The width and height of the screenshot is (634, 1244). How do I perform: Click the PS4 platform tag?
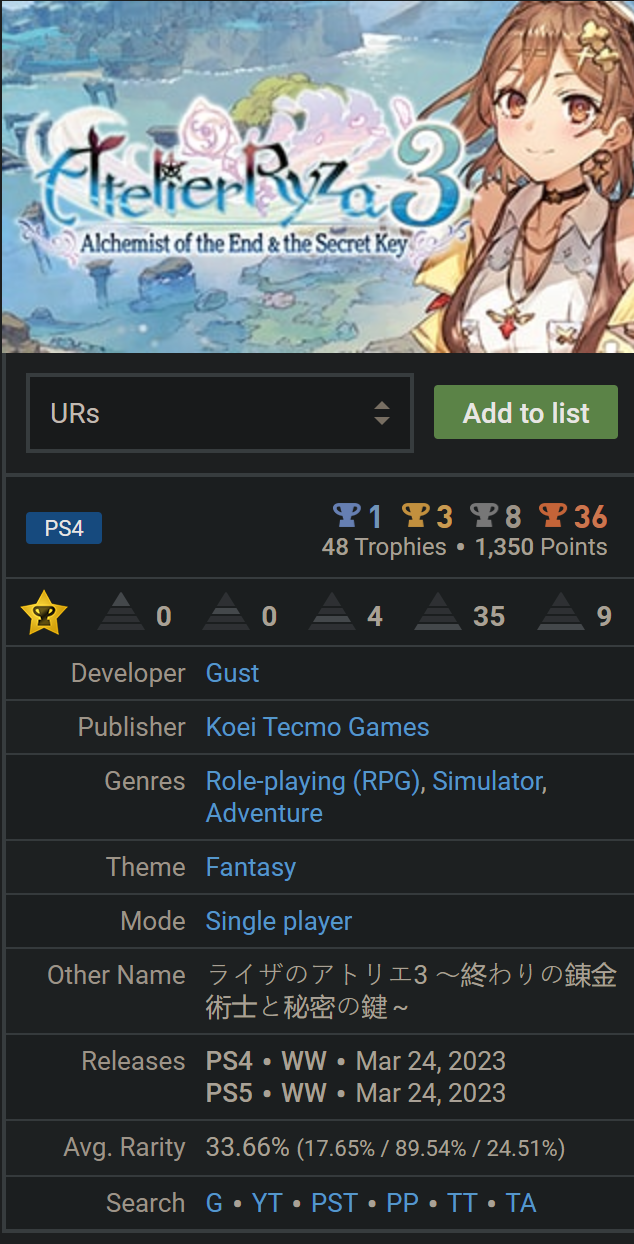coord(64,528)
